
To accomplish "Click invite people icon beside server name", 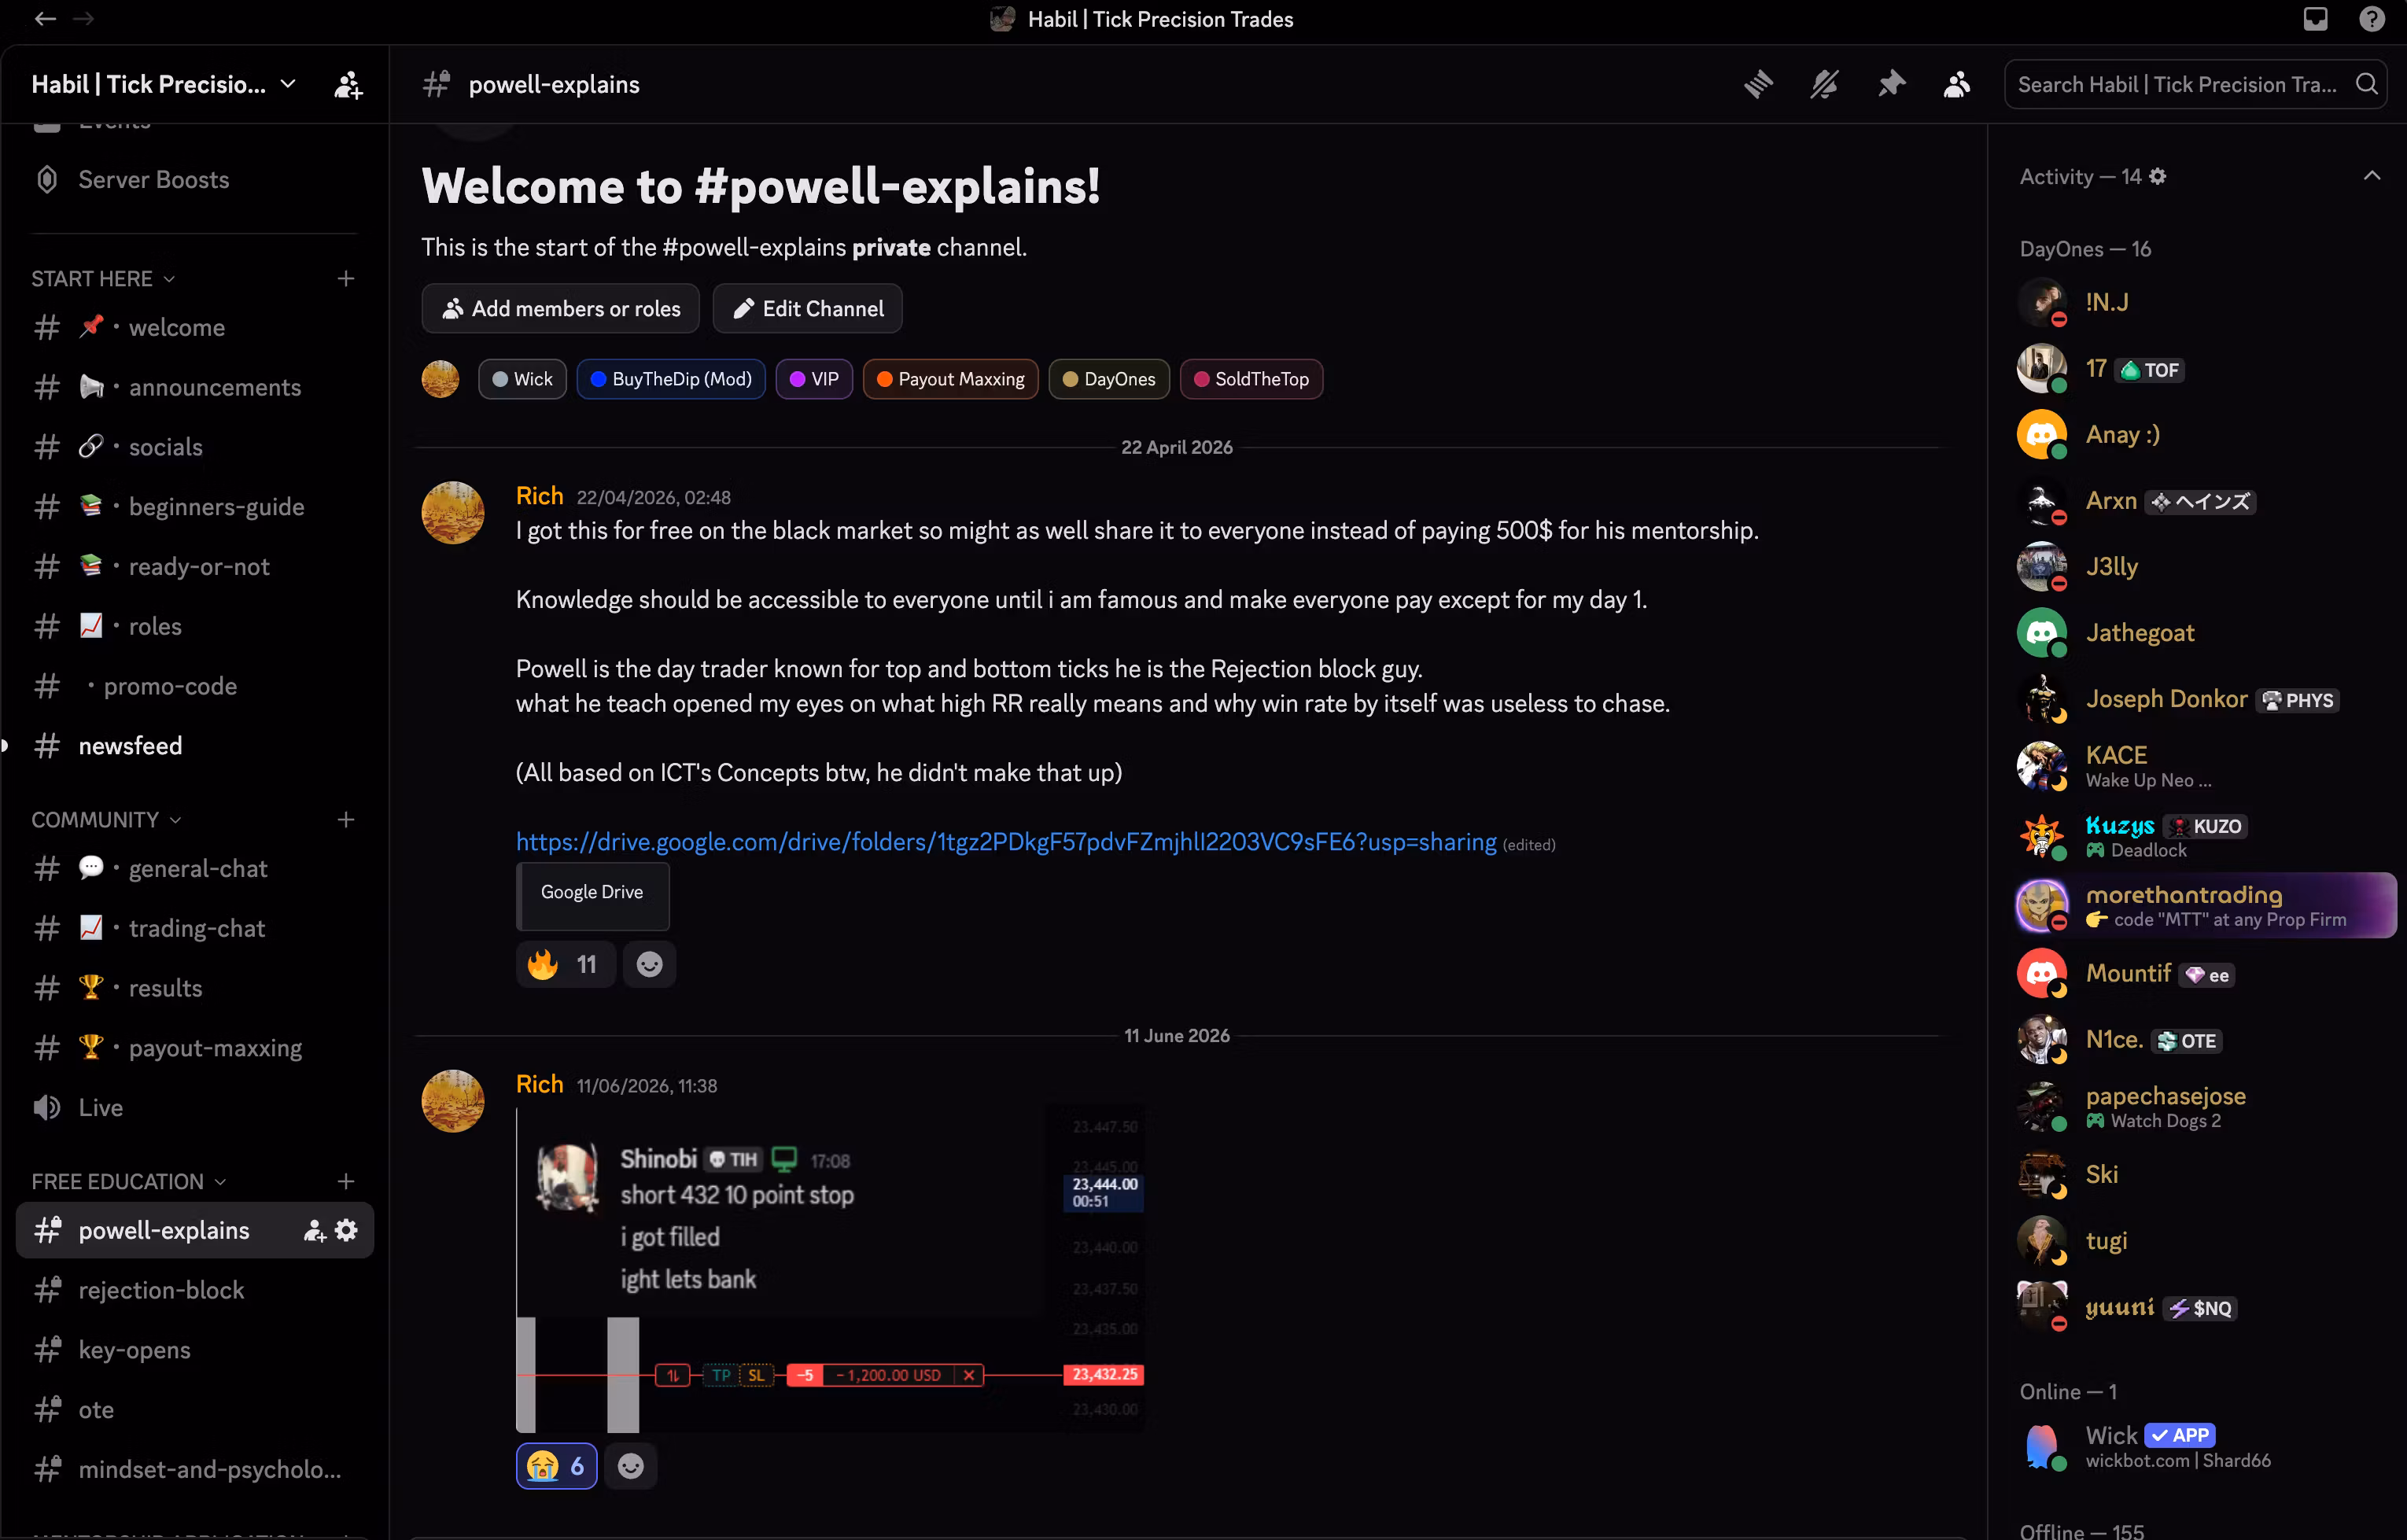I will point(348,85).
